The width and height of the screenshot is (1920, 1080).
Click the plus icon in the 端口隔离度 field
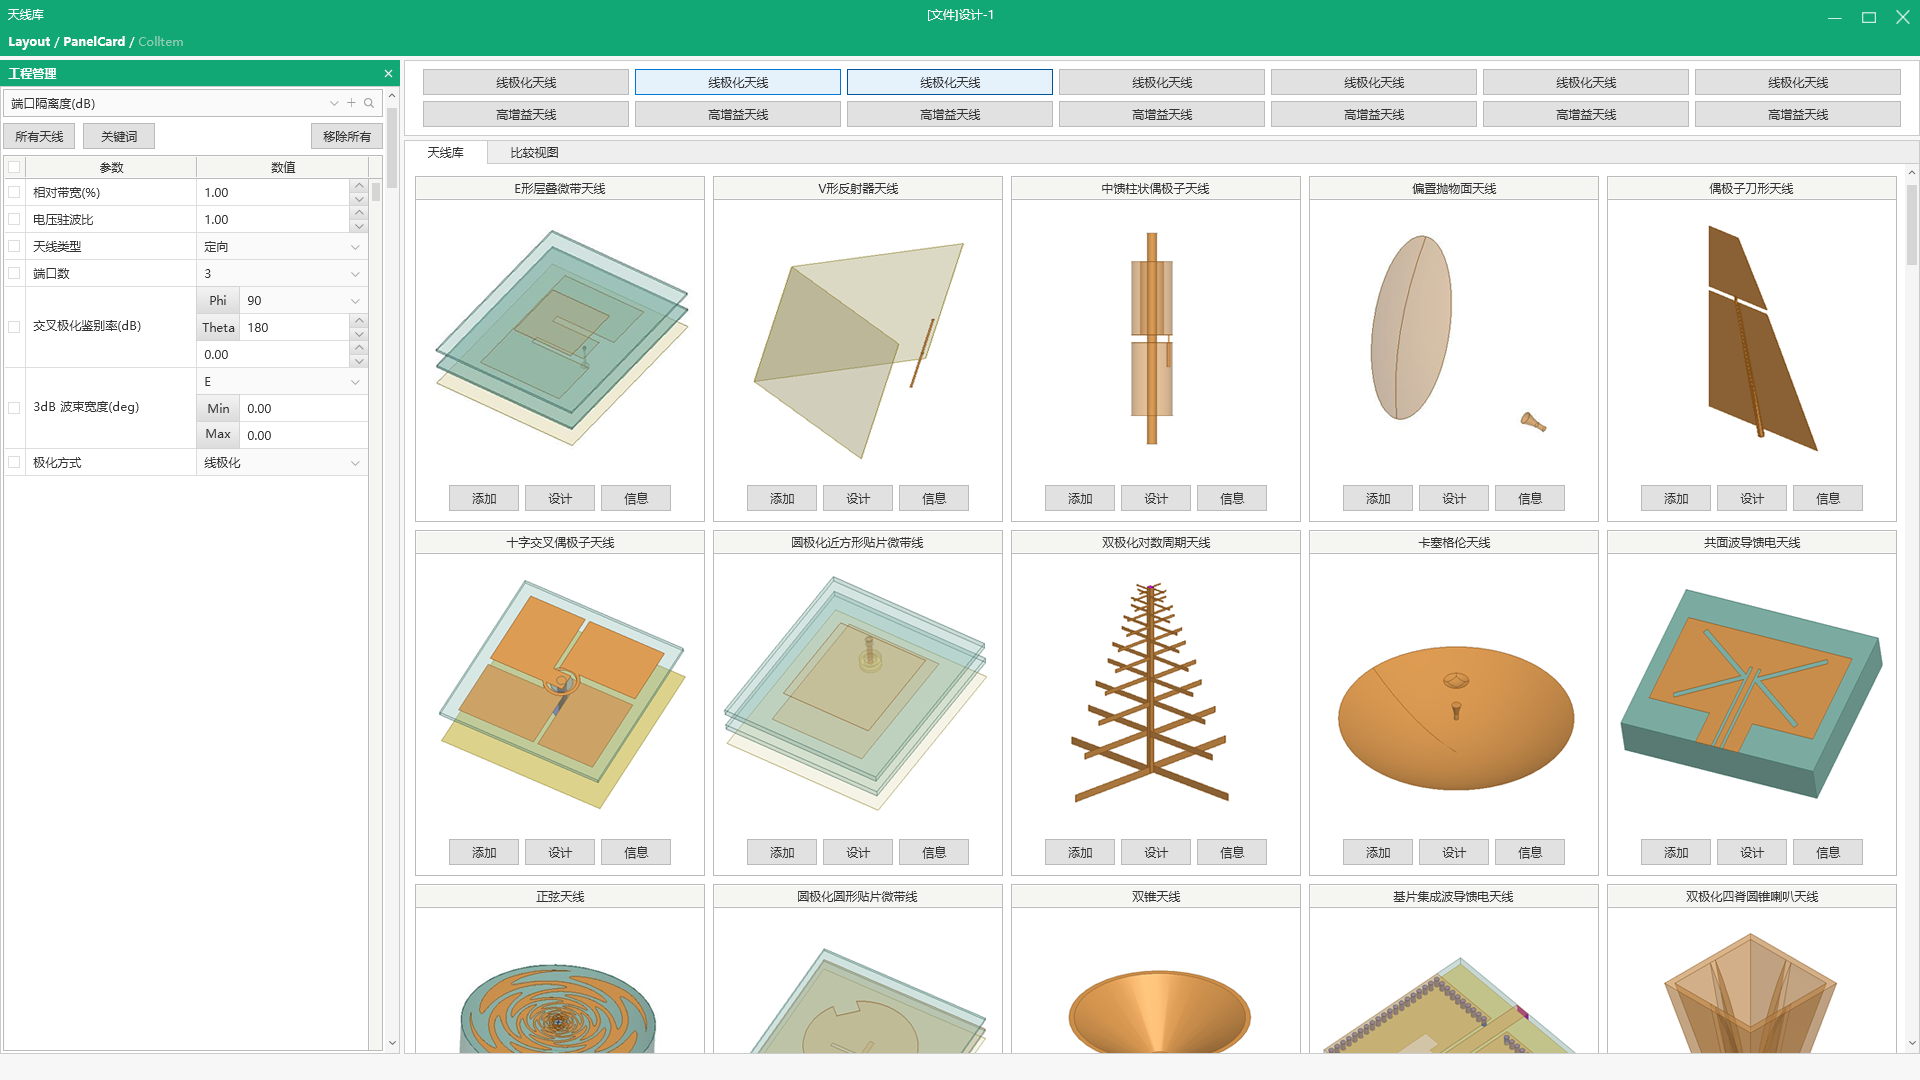(x=351, y=103)
